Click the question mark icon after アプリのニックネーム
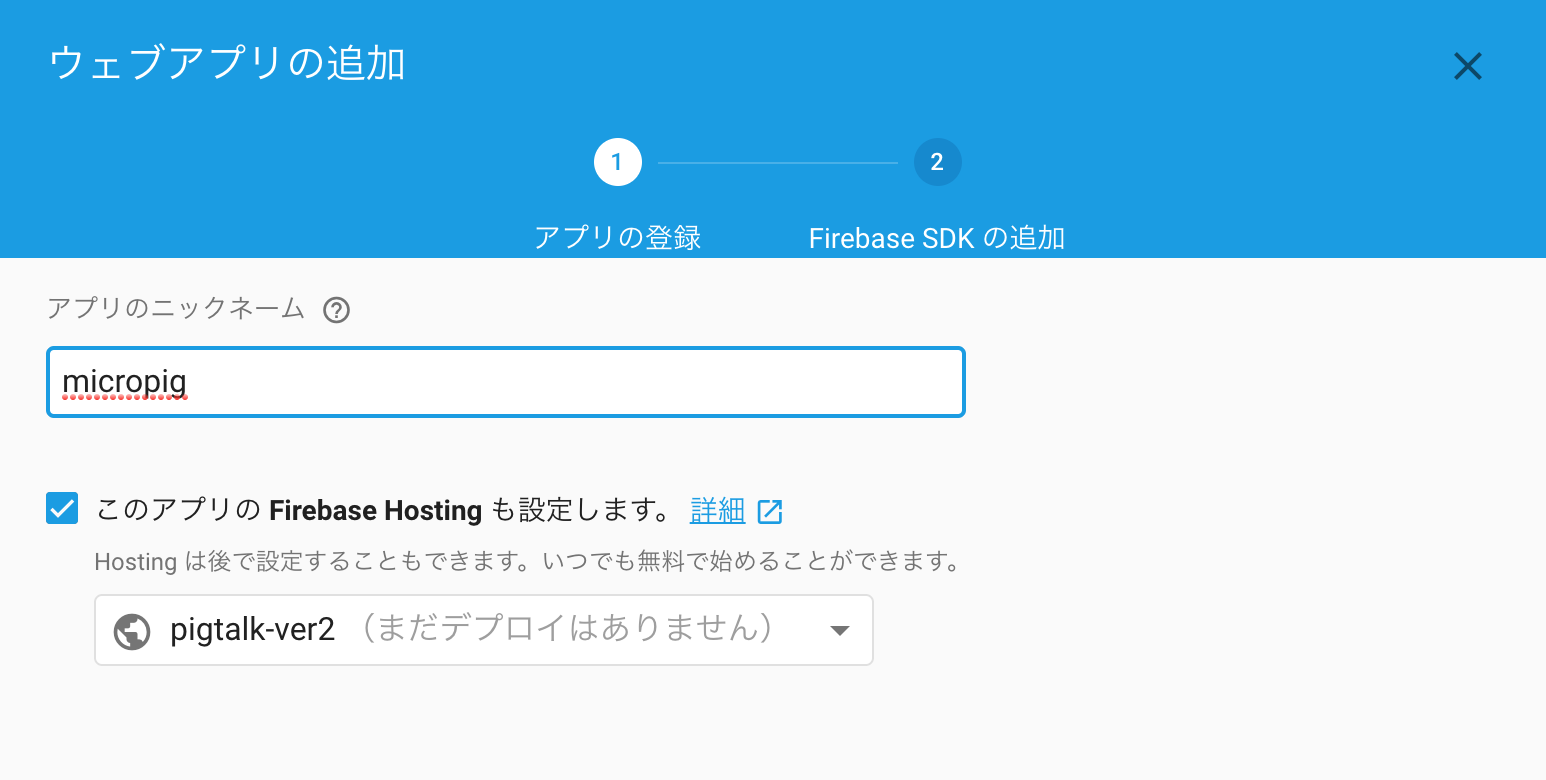The image size is (1546, 780). pyautogui.click(x=337, y=310)
